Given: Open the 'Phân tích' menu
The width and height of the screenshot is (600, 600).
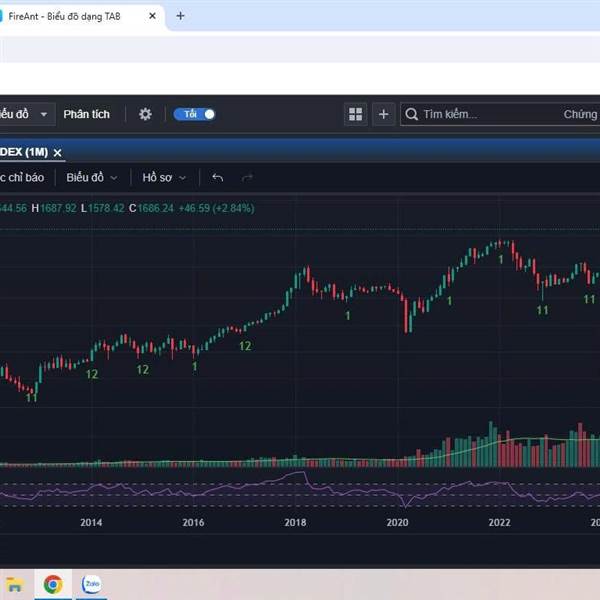Looking at the screenshot, I should (87, 114).
